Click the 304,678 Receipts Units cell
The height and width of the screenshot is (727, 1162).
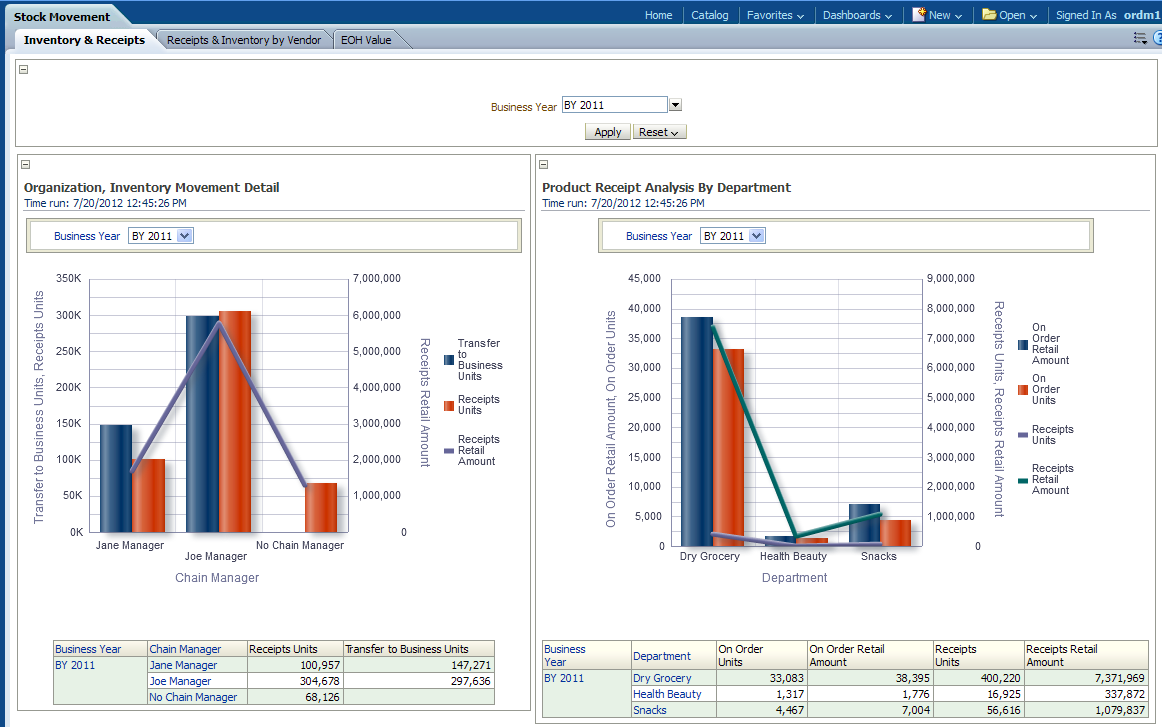tap(295, 681)
